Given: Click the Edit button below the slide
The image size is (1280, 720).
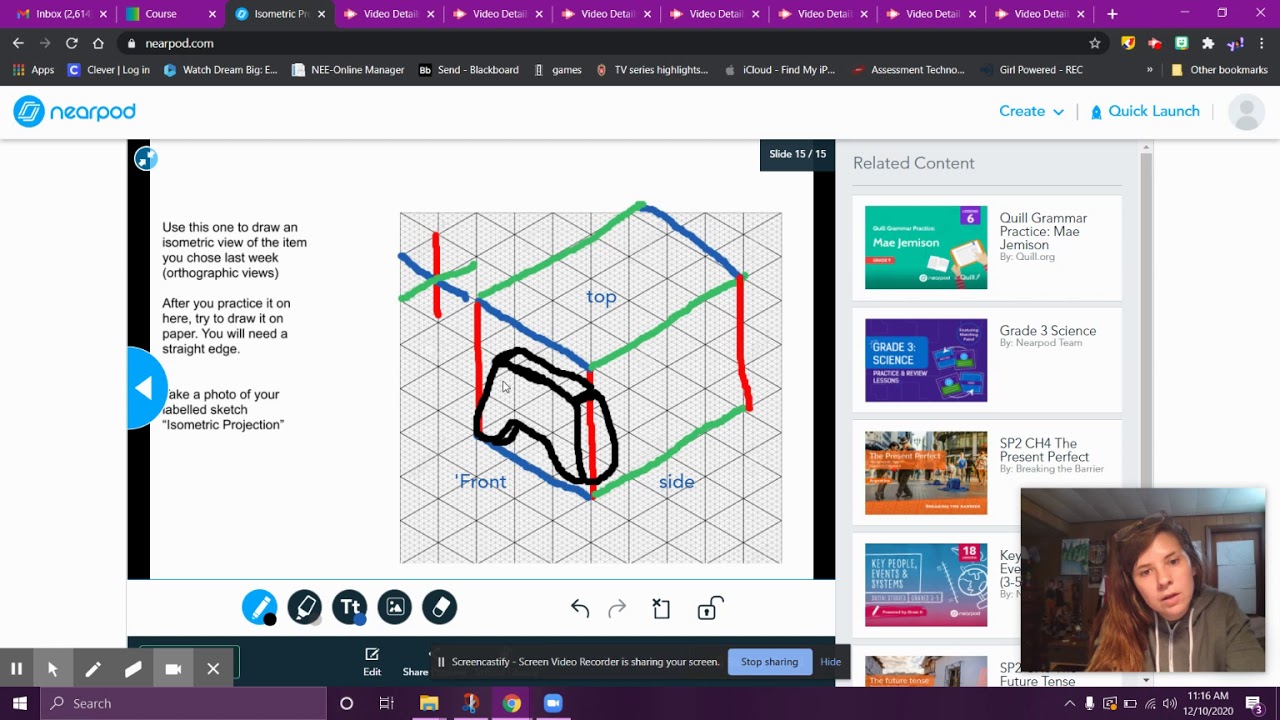Looking at the screenshot, I should tap(372, 662).
